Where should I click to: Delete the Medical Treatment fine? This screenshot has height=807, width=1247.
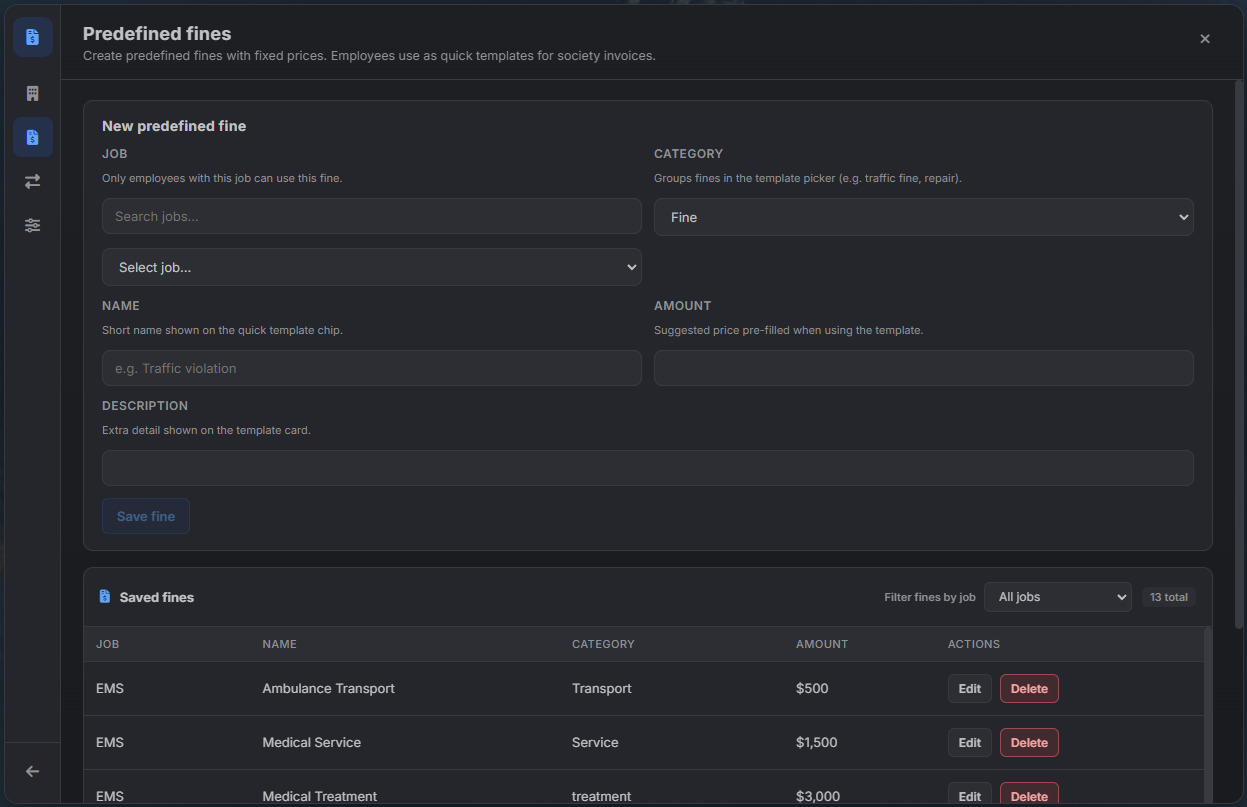[x=1029, y=795]
